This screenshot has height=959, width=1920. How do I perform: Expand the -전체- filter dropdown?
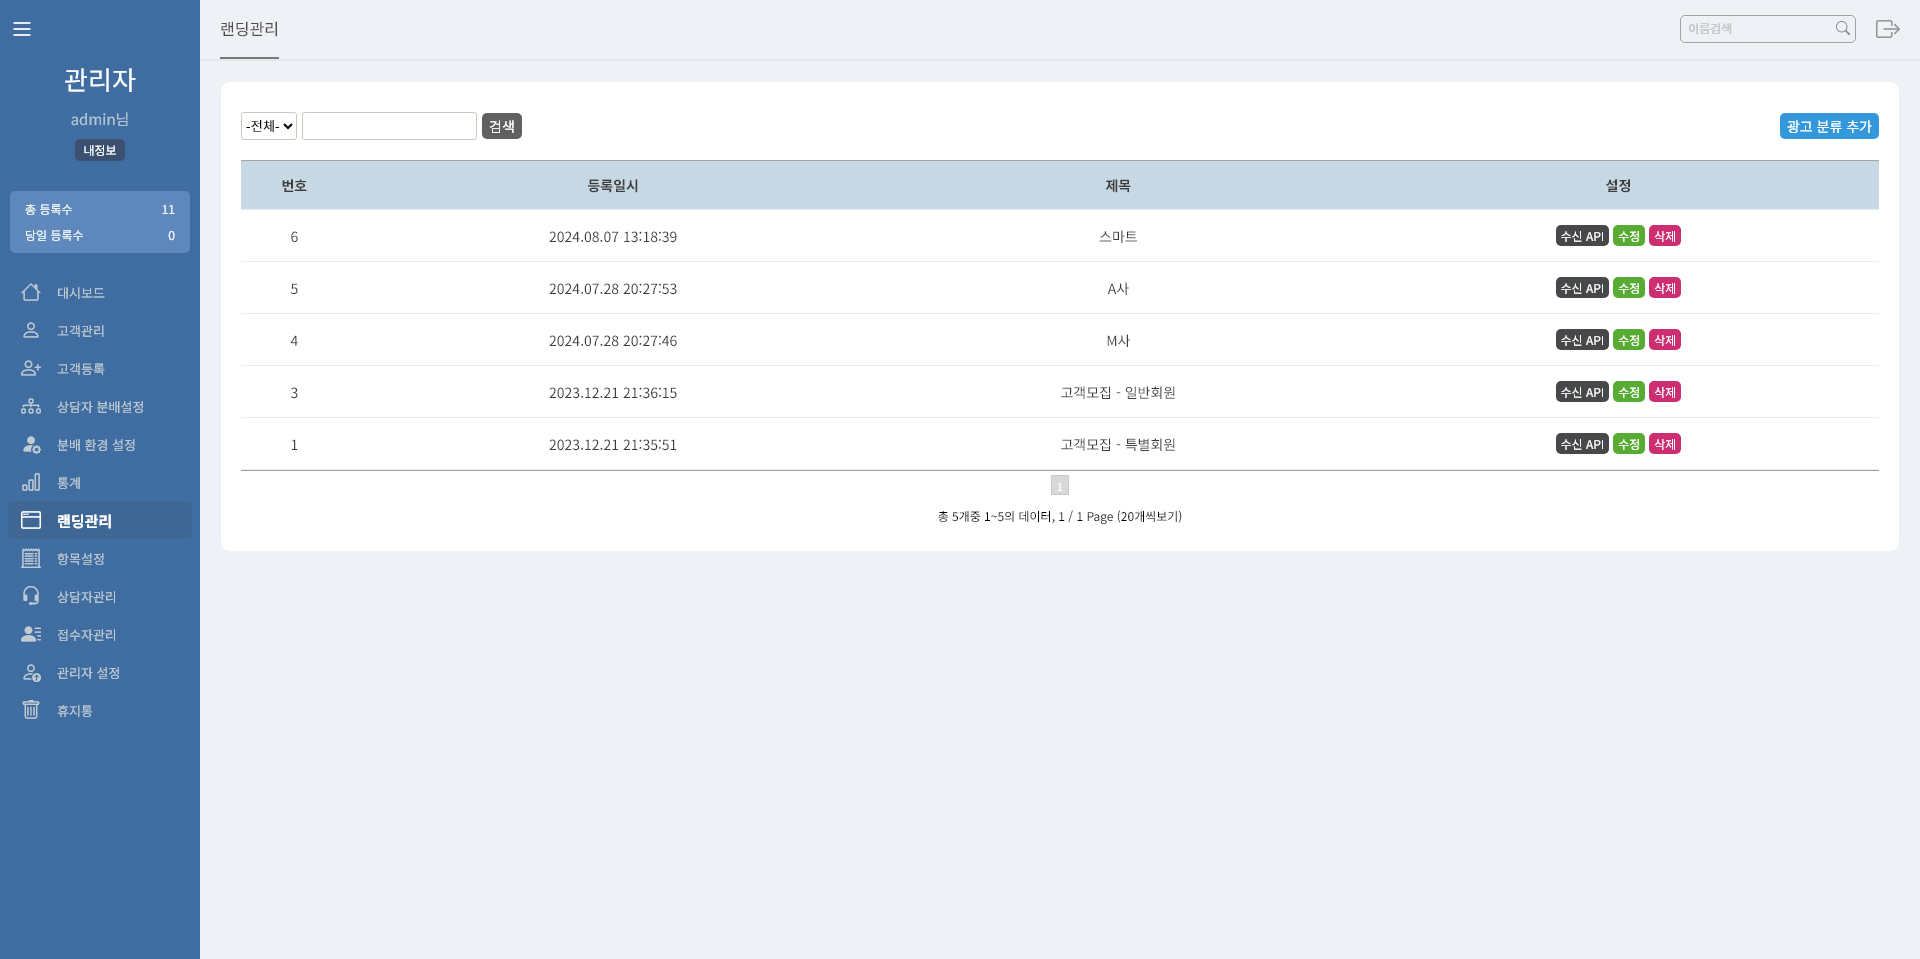coord(269,126)
